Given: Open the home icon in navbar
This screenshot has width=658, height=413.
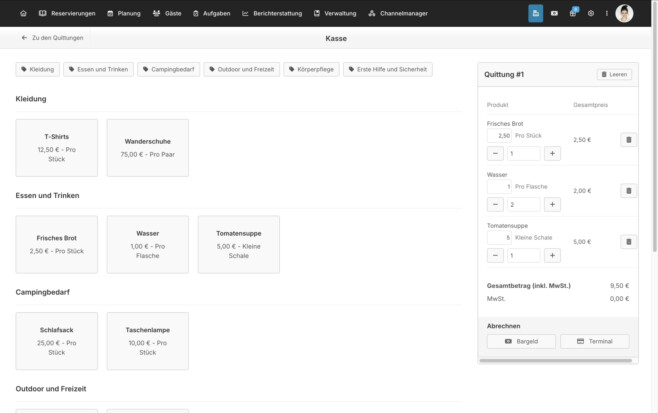Looking at the screenshot, I should coord(24,13).
